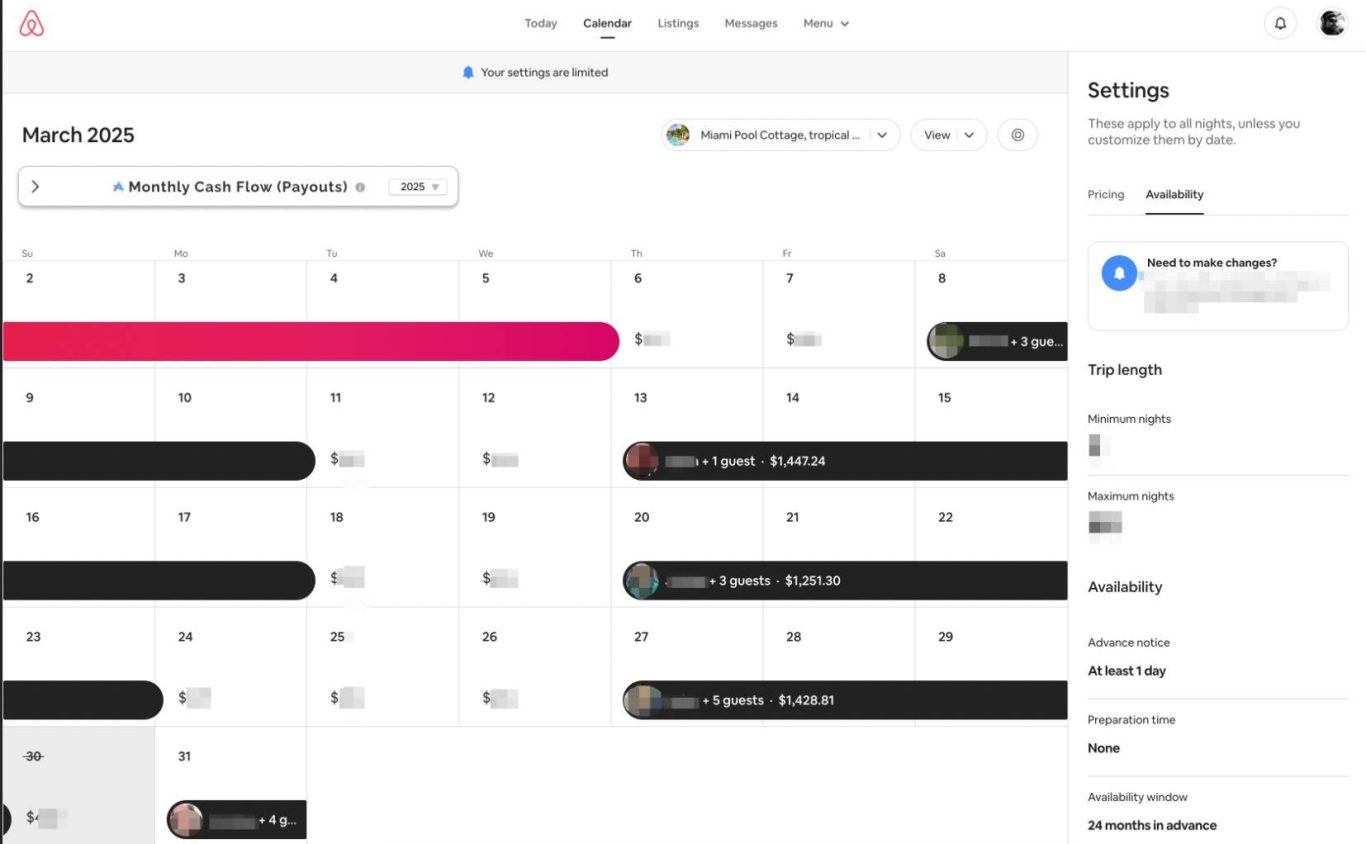1366x844 pixels.
Task: Open the View dropdown
Action: coord(948,135)
